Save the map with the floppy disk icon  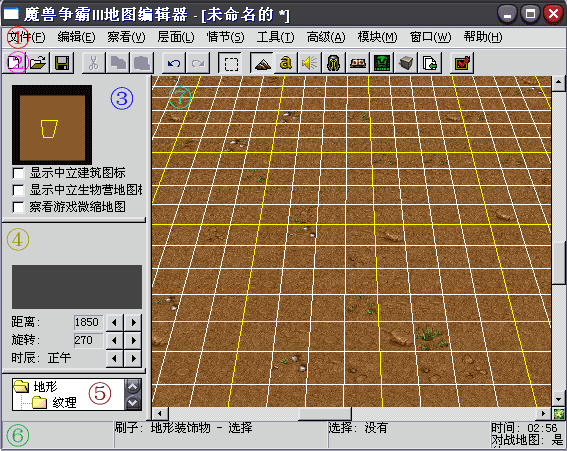(62, 63)
